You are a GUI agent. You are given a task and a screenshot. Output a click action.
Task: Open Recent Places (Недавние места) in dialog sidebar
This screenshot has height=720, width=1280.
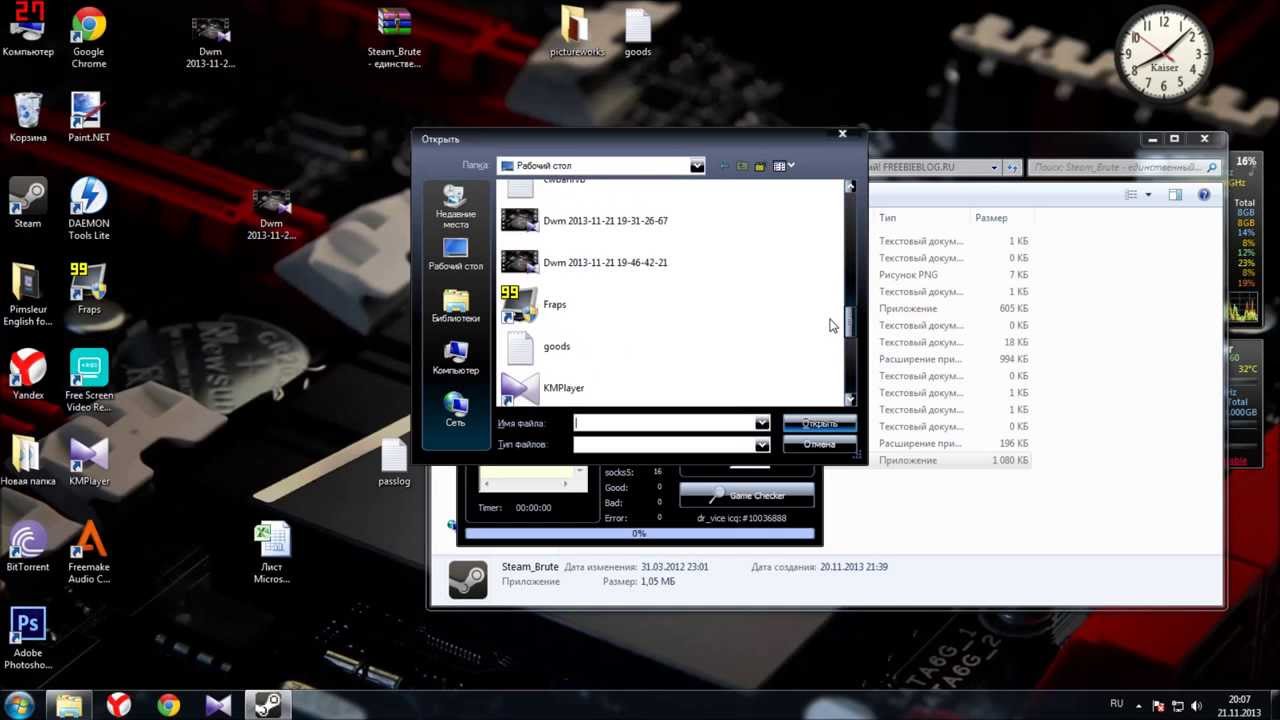coord(455,207)
